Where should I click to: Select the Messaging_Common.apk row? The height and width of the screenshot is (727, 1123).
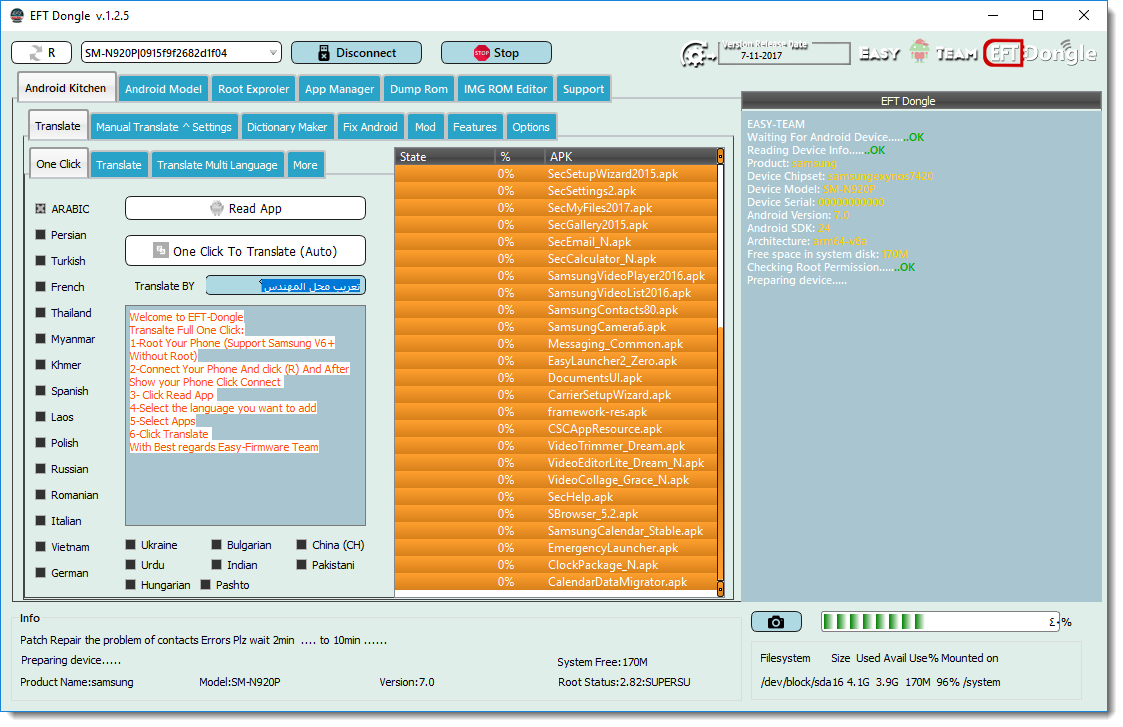pyautogui.click(x=556, y=344)
